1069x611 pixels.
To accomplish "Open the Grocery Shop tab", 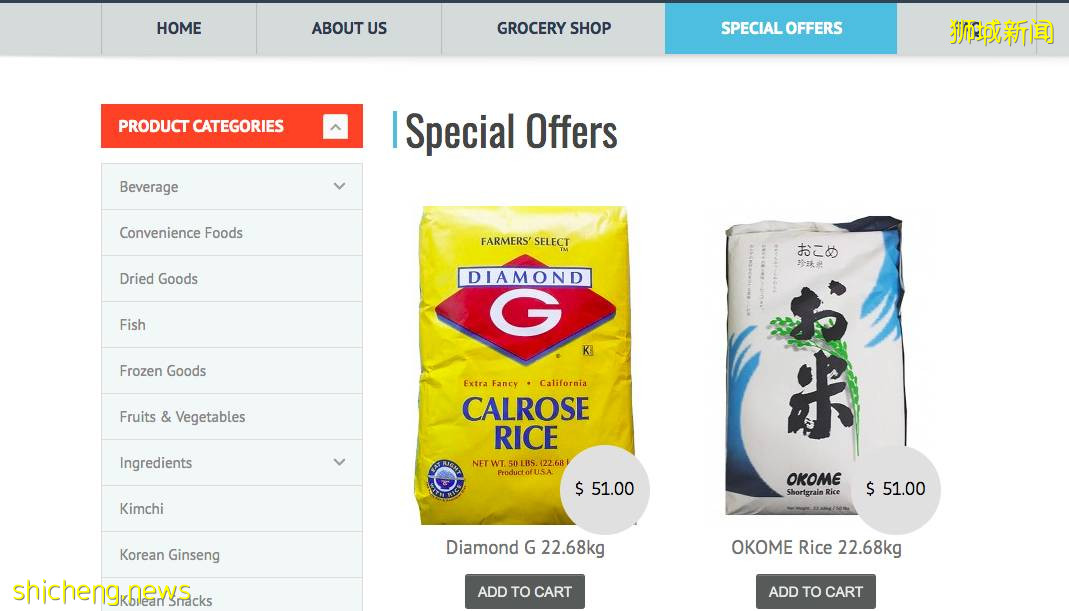I will point(554,28).
